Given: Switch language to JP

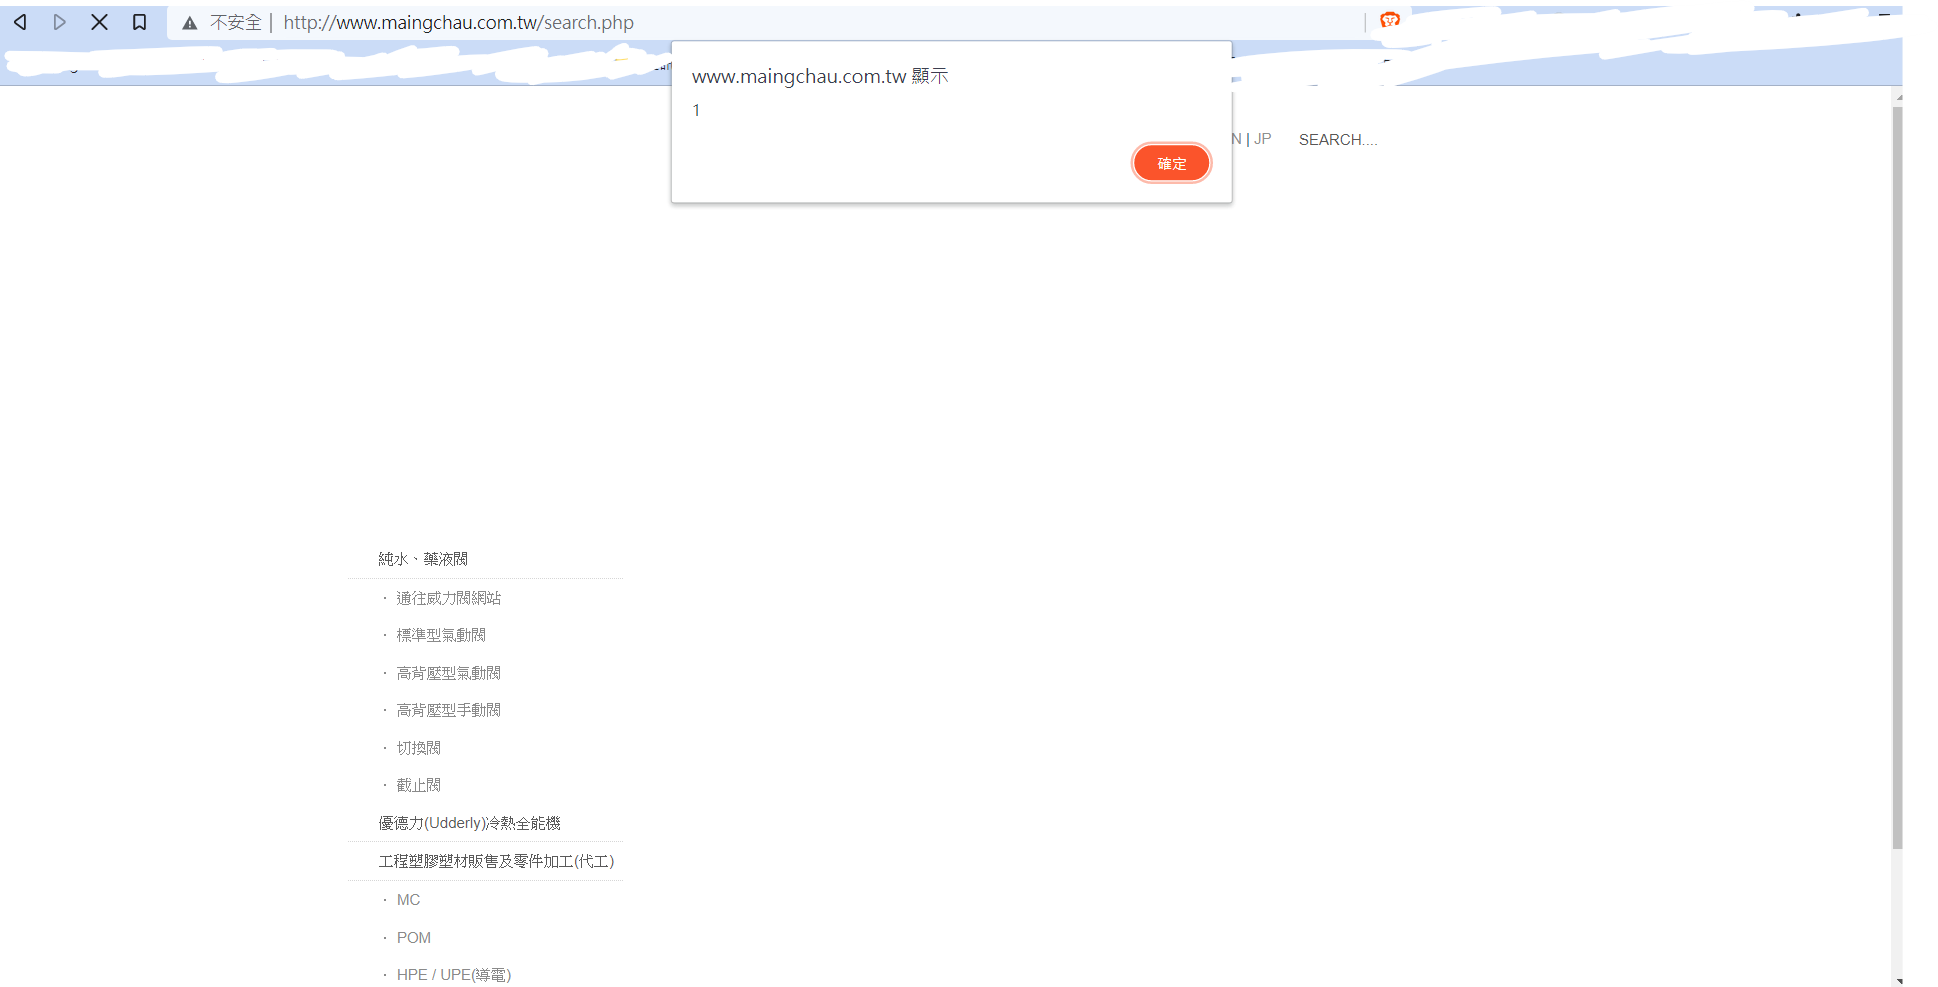Looking at the screenshot, I should click(x=1263, y=139).
